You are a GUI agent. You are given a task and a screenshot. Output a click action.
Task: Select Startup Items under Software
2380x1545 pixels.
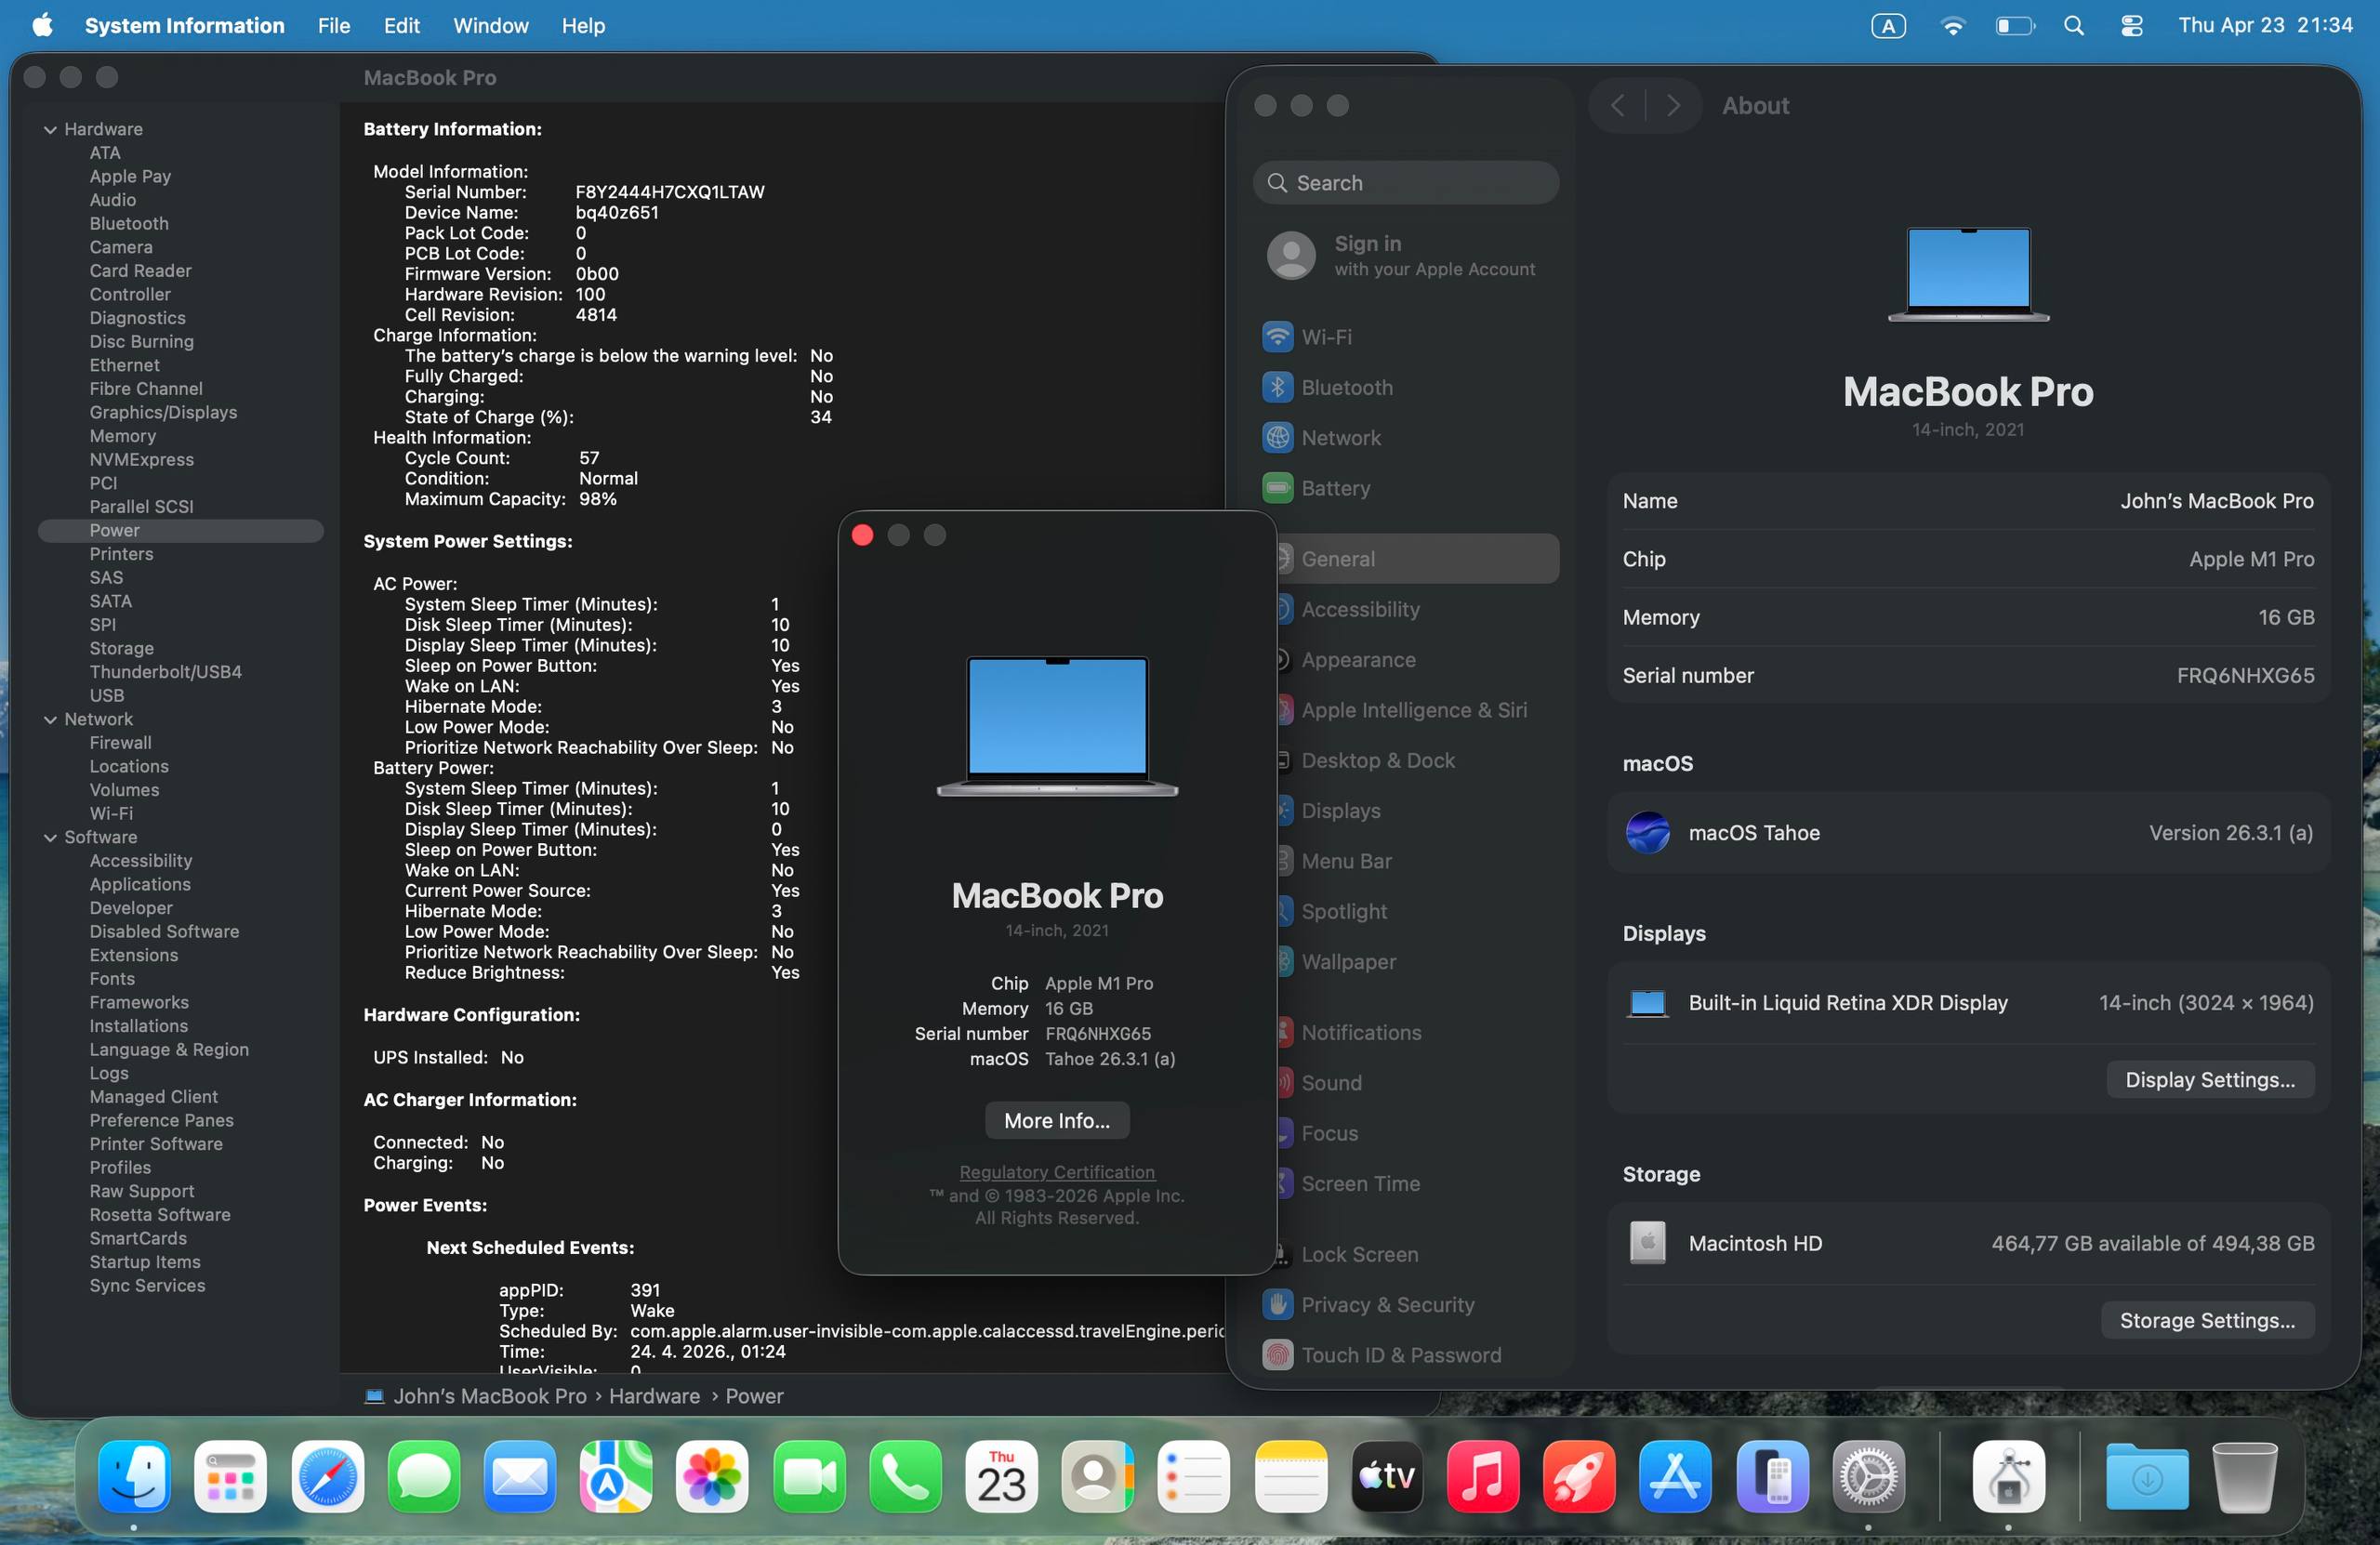(144, 1261)
